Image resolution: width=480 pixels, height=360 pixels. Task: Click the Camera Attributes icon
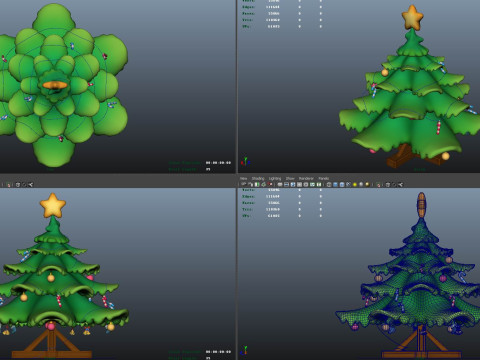tap(250, 184)
